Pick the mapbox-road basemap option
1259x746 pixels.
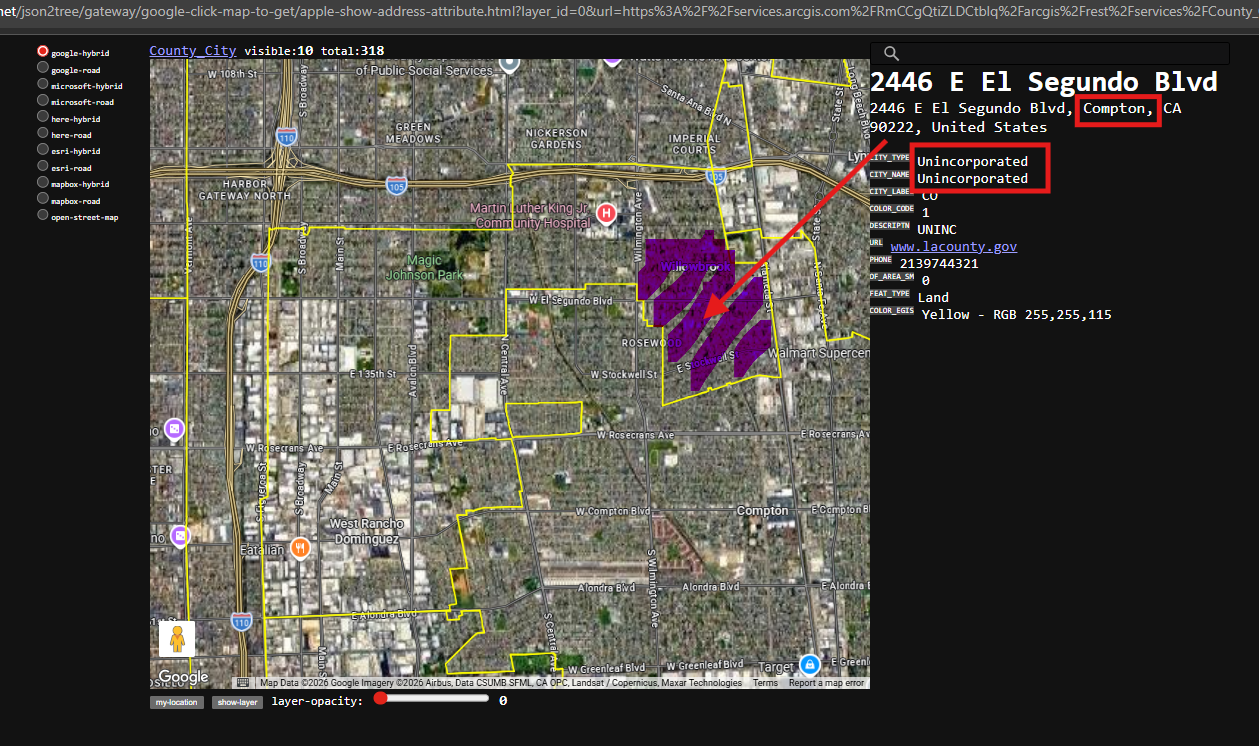tap(43, 199)
